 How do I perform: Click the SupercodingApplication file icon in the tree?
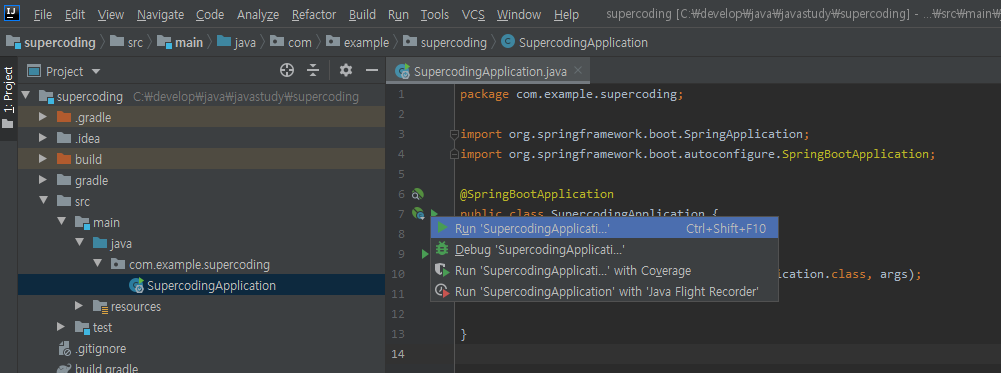(136, 285)
